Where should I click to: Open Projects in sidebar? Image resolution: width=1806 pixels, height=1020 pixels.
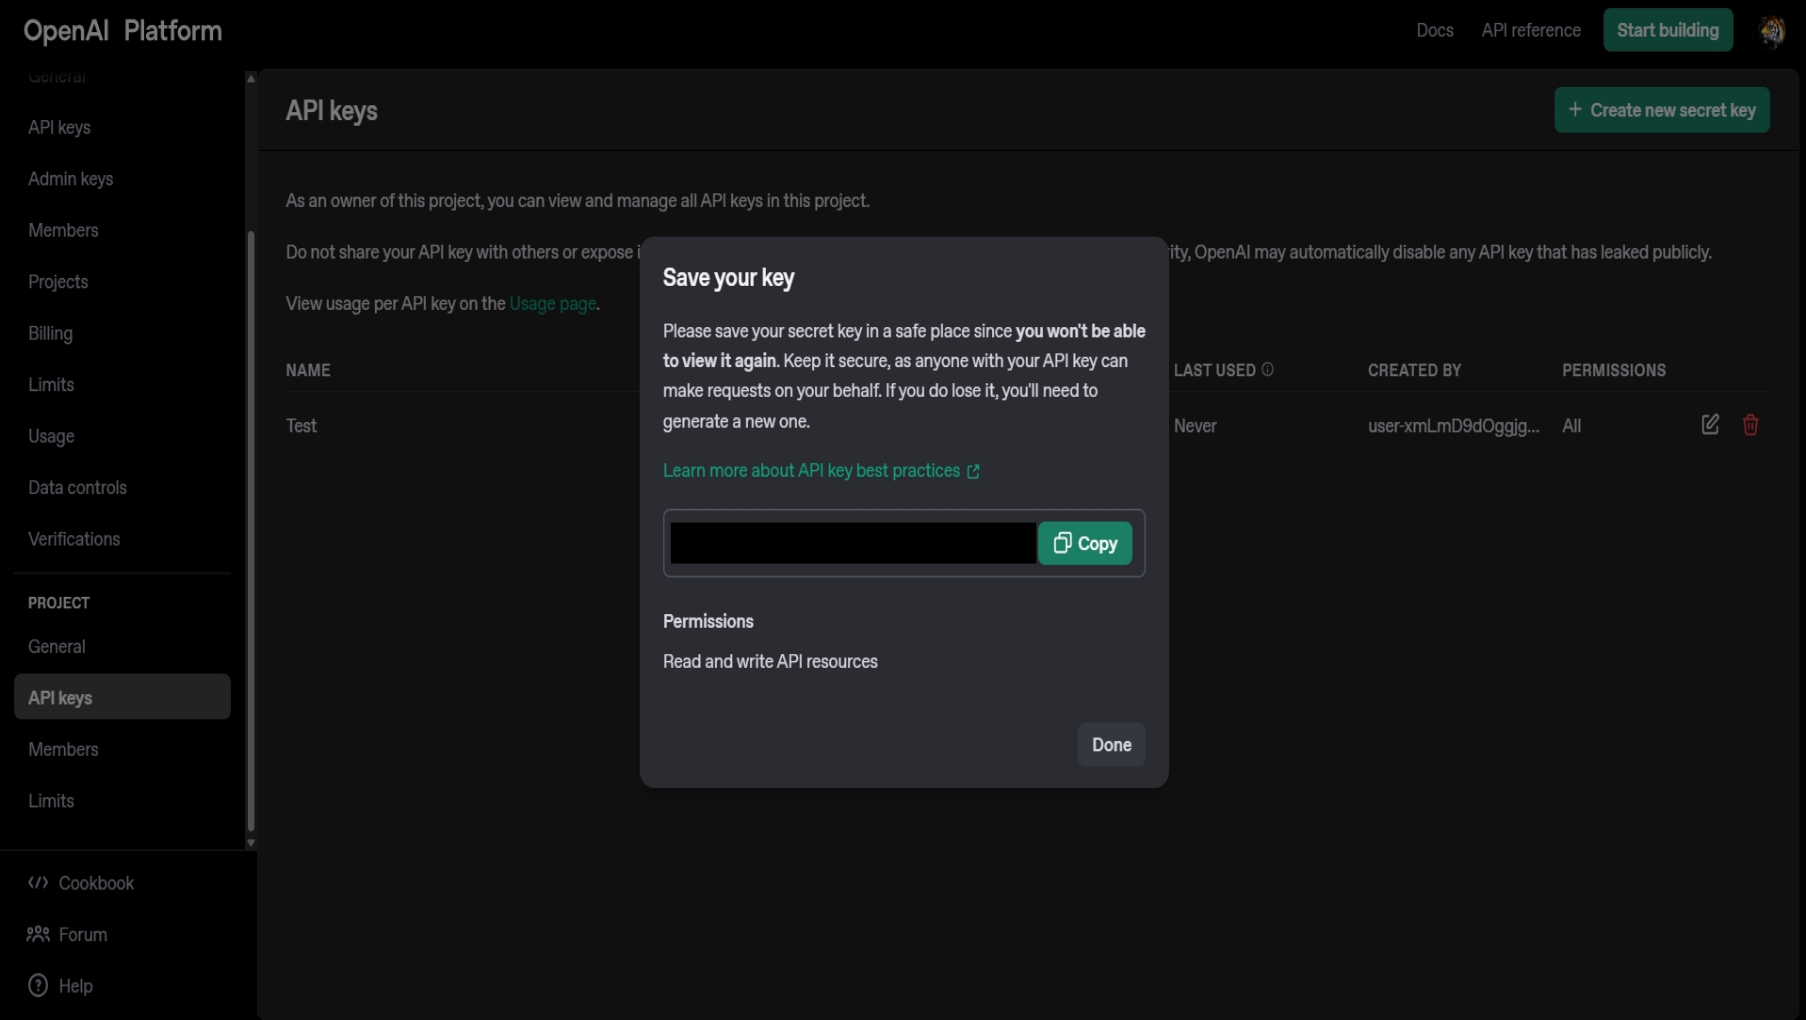click(x=58, y=282)
